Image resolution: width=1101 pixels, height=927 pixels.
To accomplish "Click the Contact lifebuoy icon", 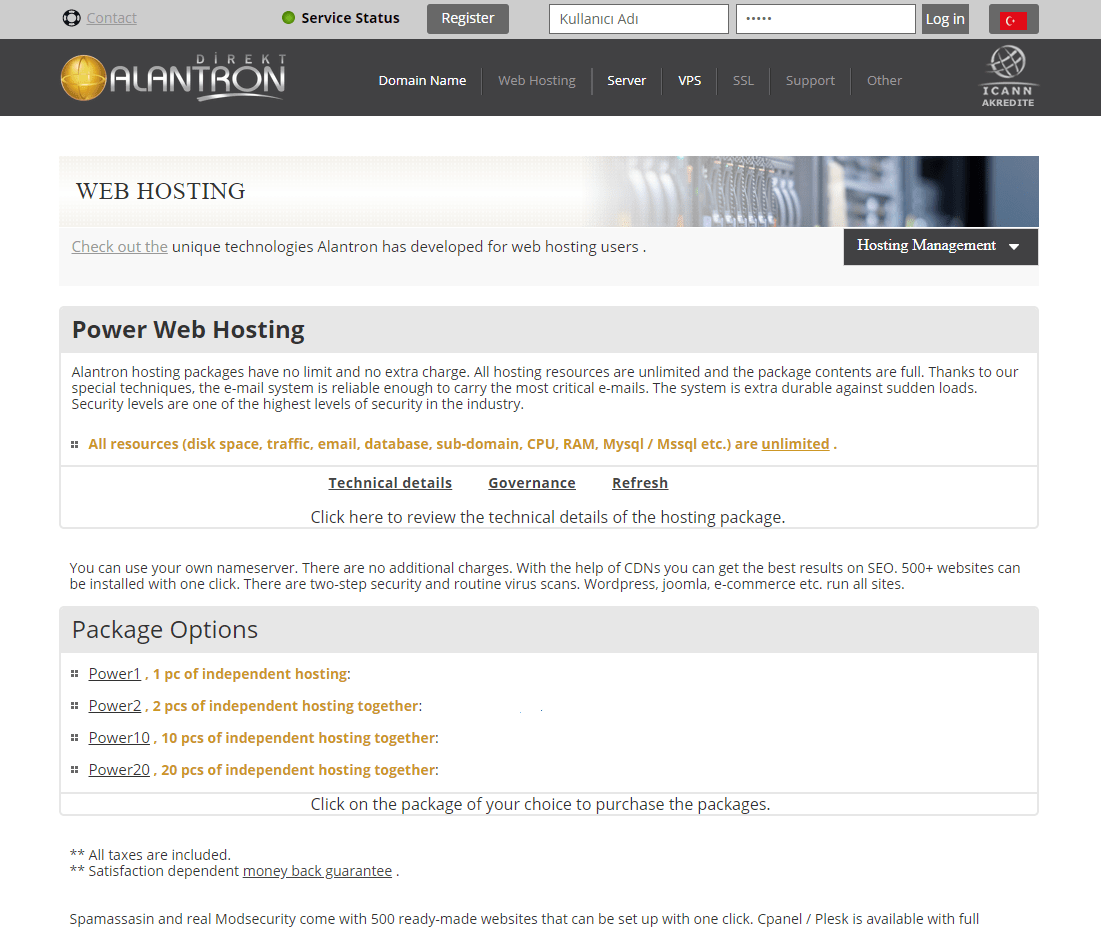I will pyautogui.click(x=72, y=18).
